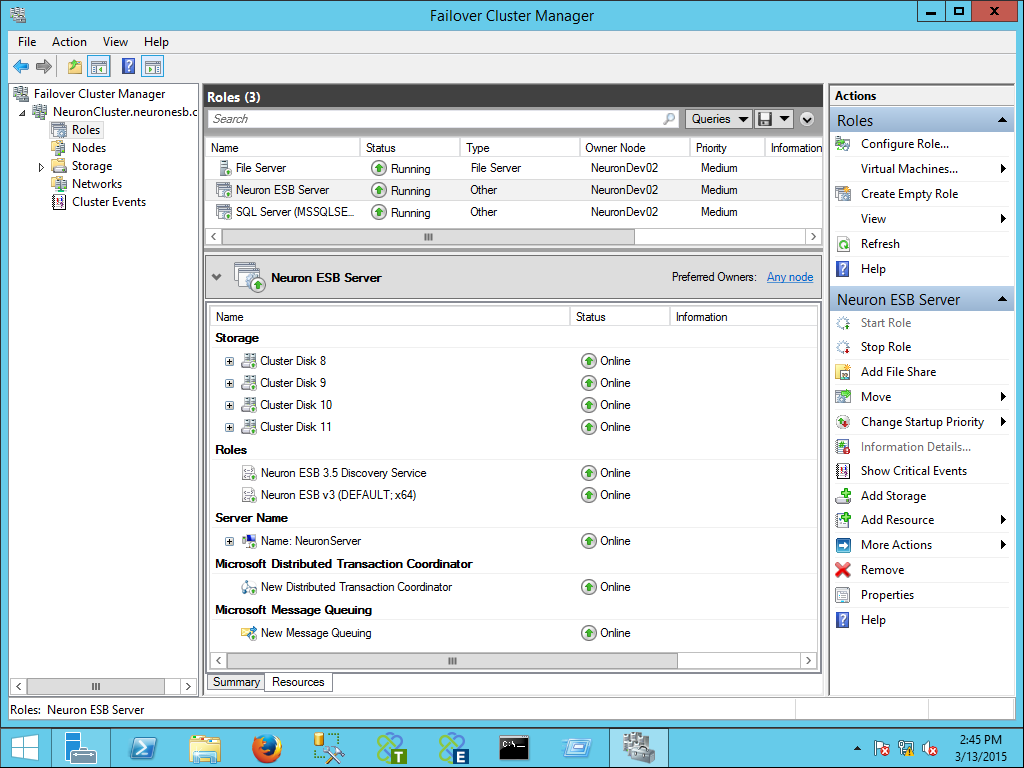Select the Nodes tree item

pos(89,148)
